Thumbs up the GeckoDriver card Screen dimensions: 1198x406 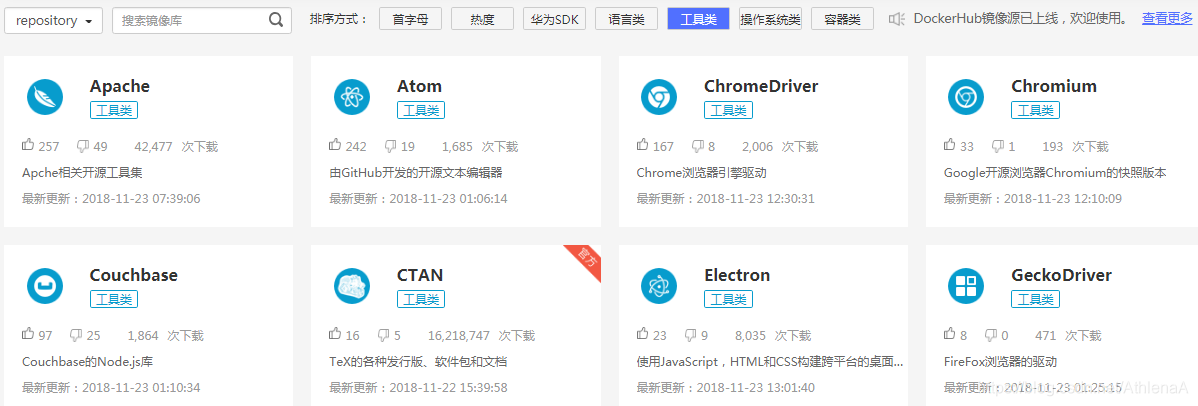950,333
